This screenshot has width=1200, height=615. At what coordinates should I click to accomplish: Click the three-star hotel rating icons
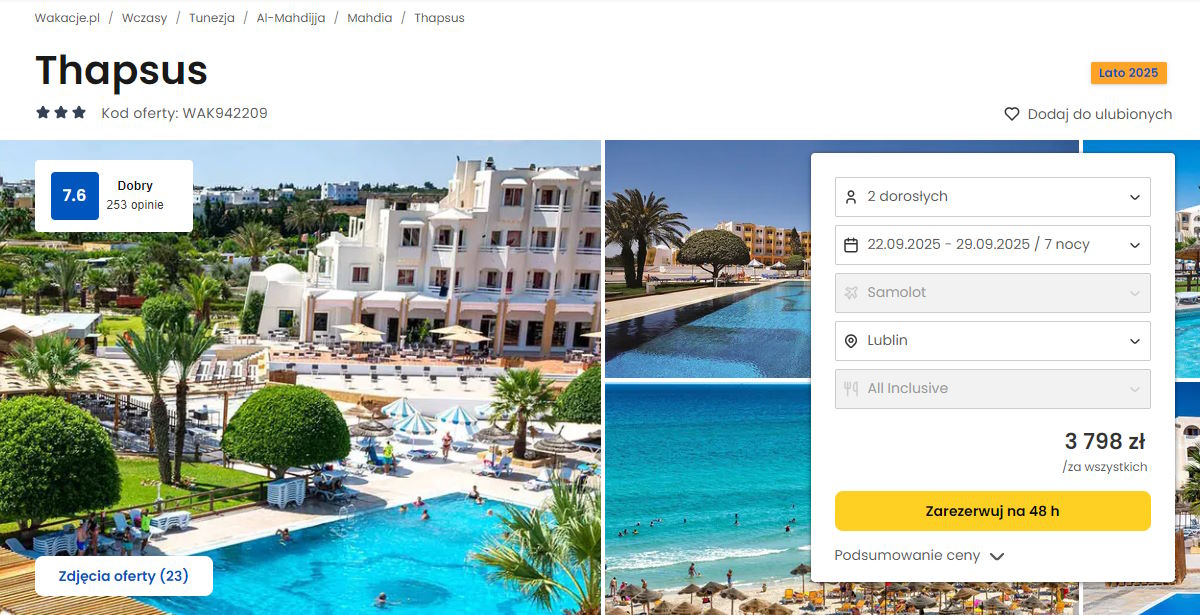click(61, 113)
